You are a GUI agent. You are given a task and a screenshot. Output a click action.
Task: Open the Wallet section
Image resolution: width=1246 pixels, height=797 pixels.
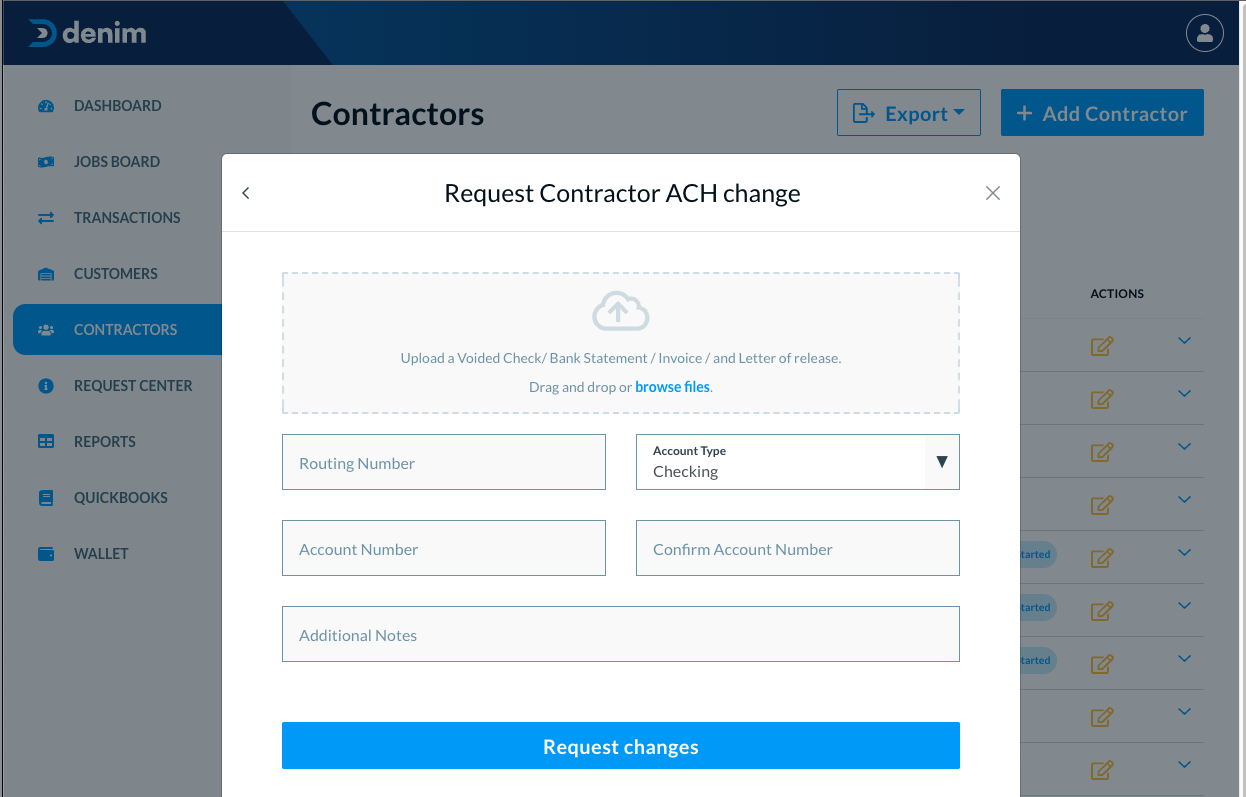[x=101, y=554]
